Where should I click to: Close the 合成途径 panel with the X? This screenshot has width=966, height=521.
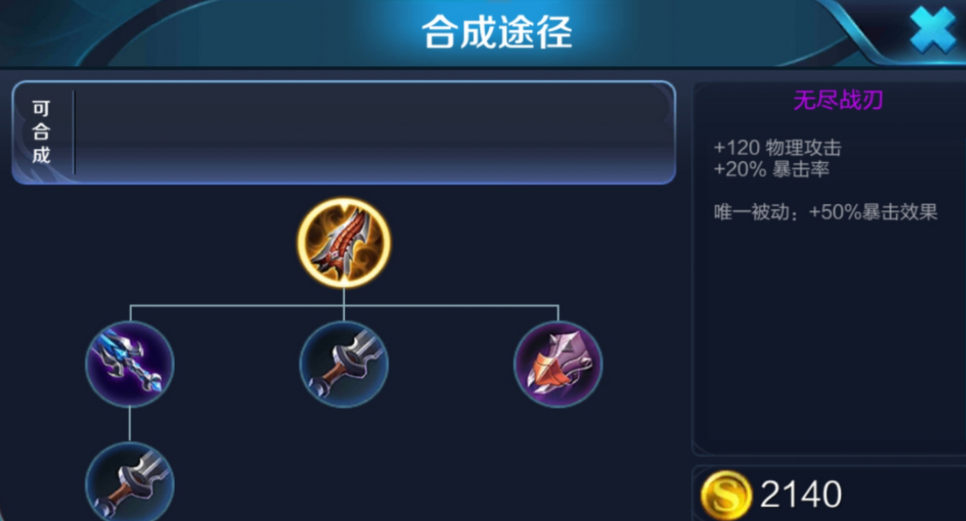click(x=933, y=30)
